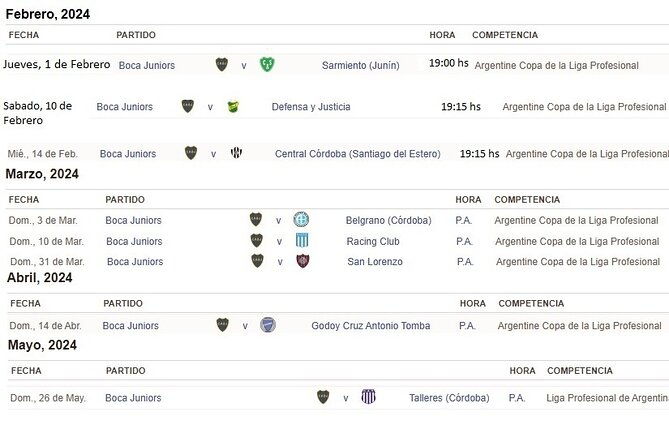Click San Lorenzo crest icon
The image size is (669, 446).
tap(301, 262)
